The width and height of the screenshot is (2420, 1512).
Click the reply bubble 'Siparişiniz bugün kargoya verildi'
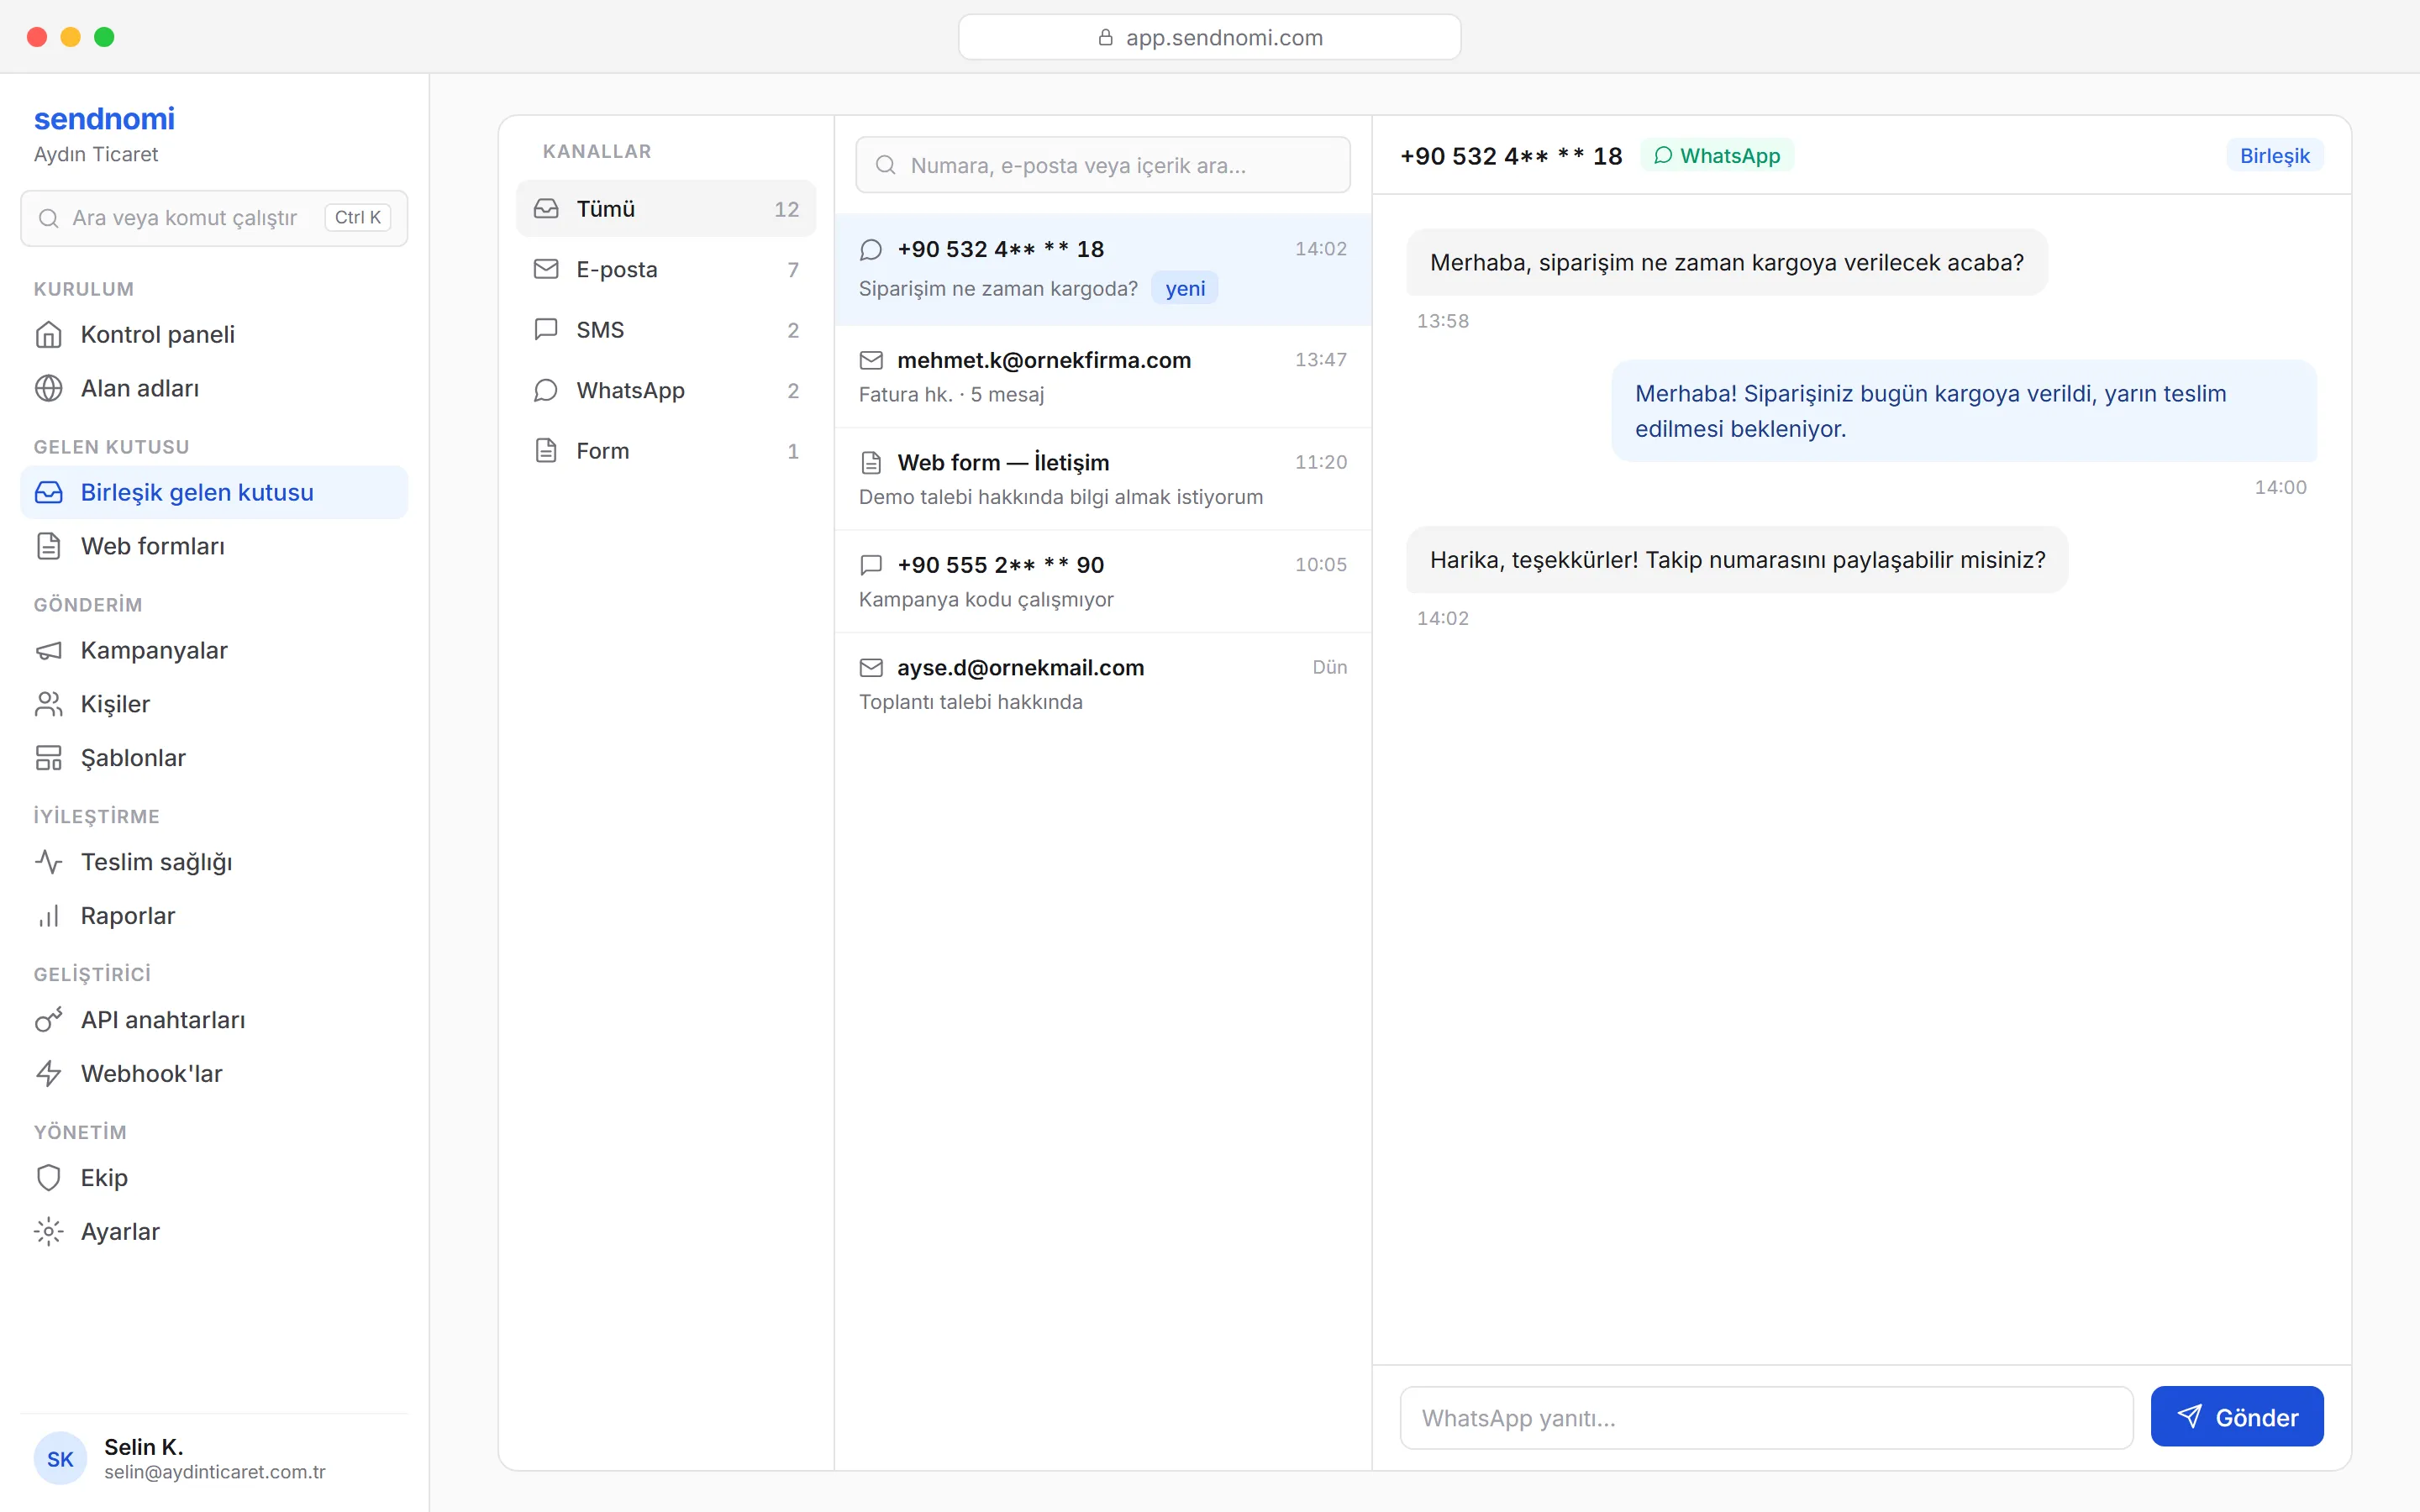1964,411
